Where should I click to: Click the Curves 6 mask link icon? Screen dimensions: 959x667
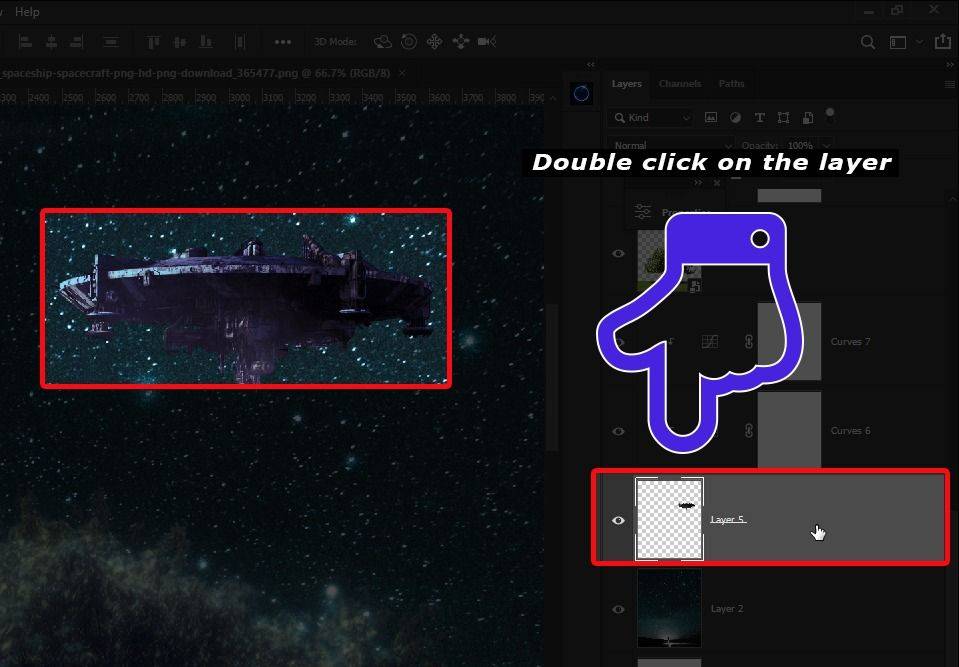749,430
